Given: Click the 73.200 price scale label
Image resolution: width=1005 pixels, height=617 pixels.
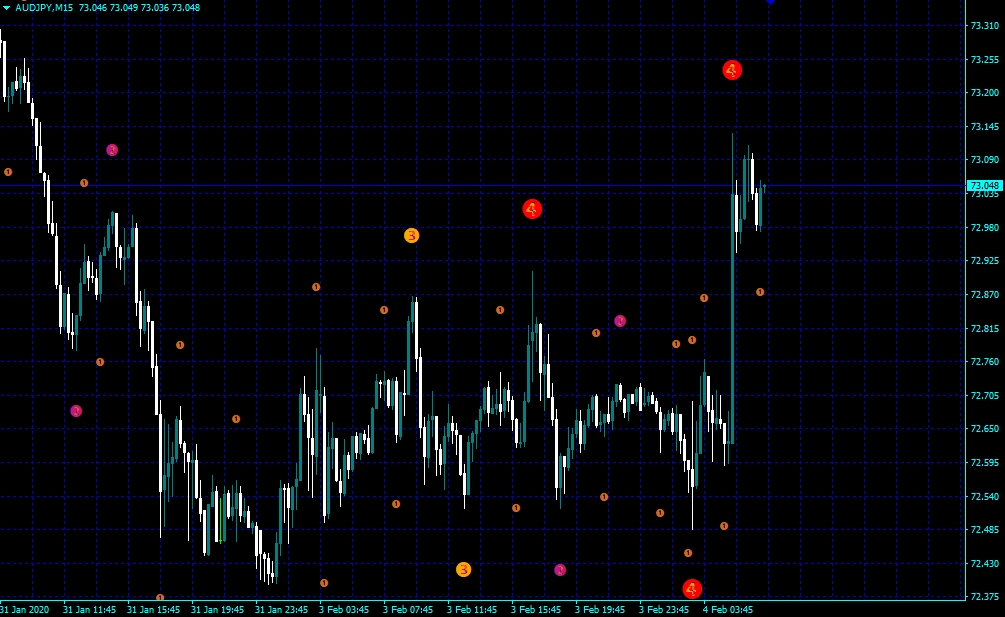Looking at the screenshot, I should coord(984,93).
